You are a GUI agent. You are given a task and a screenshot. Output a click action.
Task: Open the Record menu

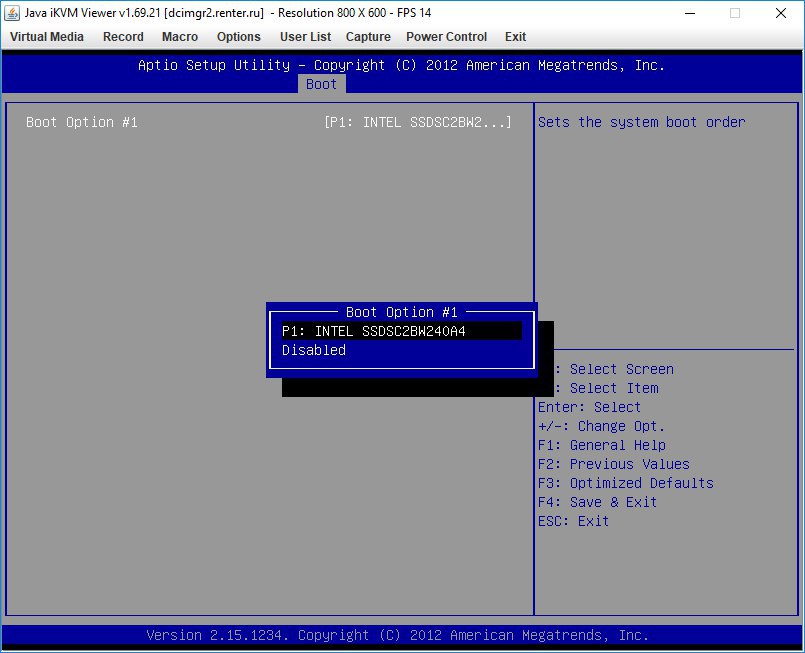(x=123, y=37)
